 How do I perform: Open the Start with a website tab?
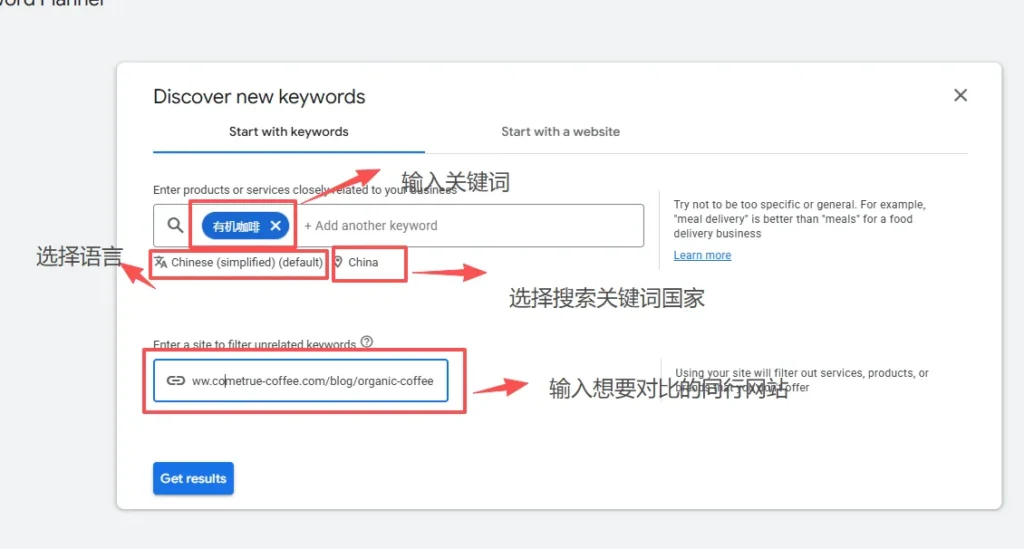pos(560,132)
